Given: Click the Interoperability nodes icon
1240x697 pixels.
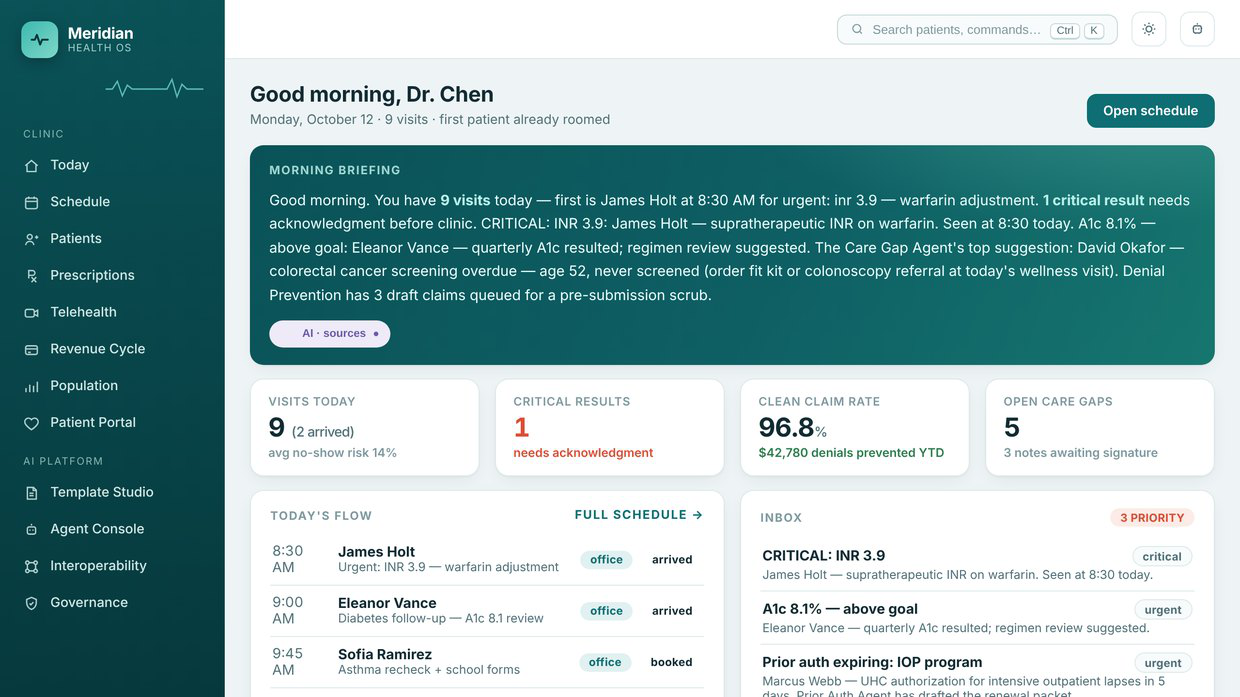Looking at the screenshot, I should pos(31,566).
